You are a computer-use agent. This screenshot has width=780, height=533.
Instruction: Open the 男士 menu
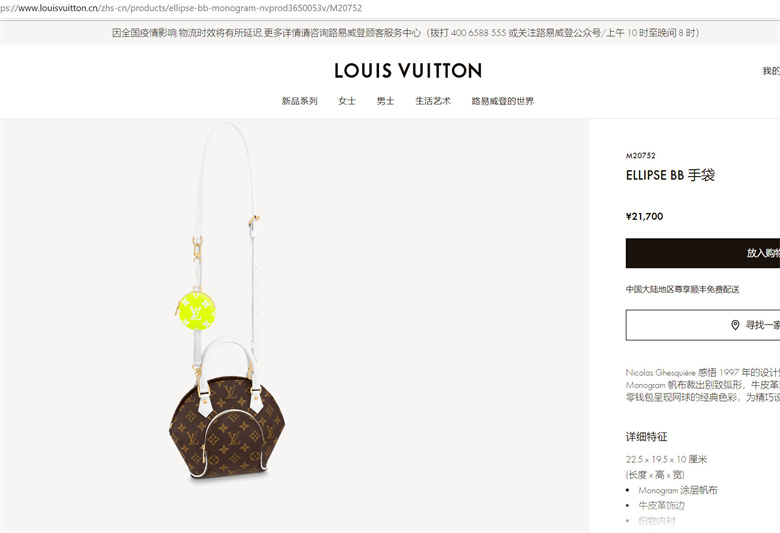[386, 101]
